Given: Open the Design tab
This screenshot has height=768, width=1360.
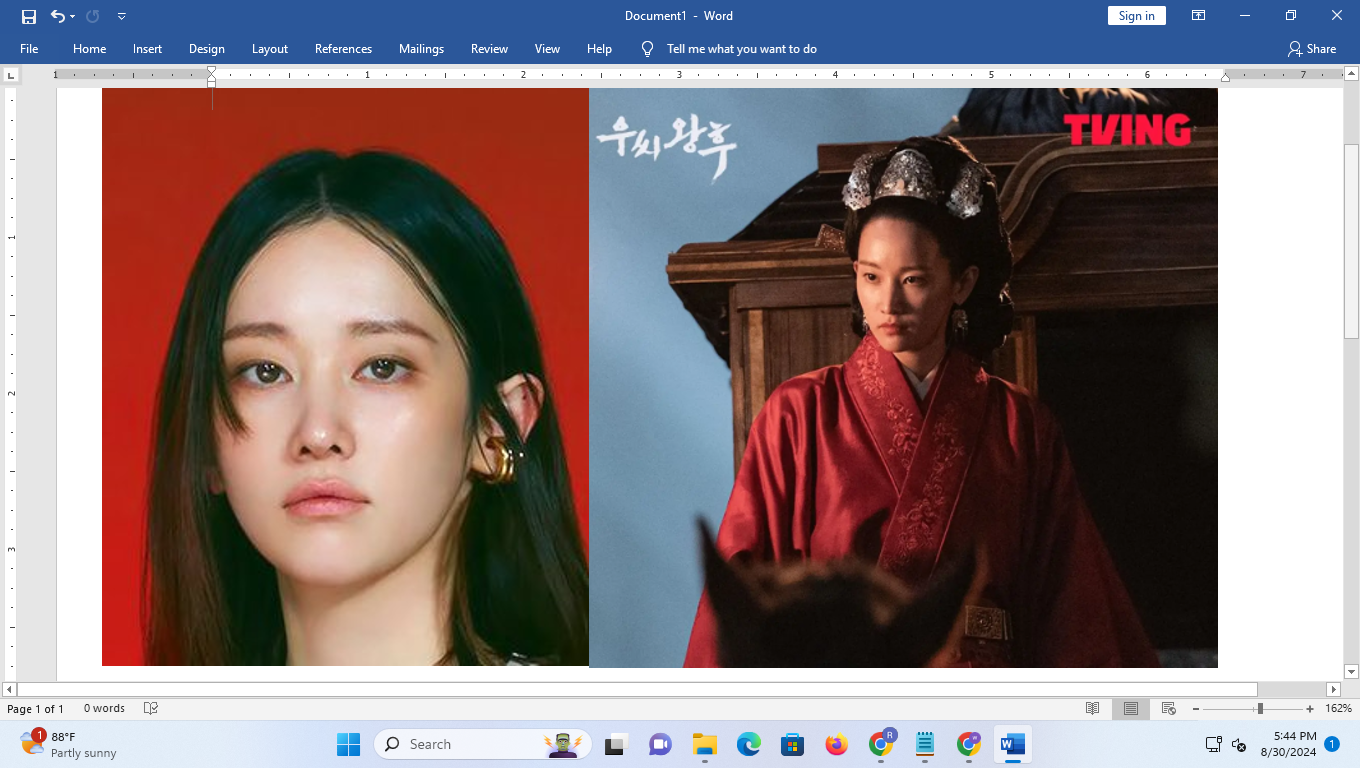Looking at the screenshot, I should pos(206,49).
